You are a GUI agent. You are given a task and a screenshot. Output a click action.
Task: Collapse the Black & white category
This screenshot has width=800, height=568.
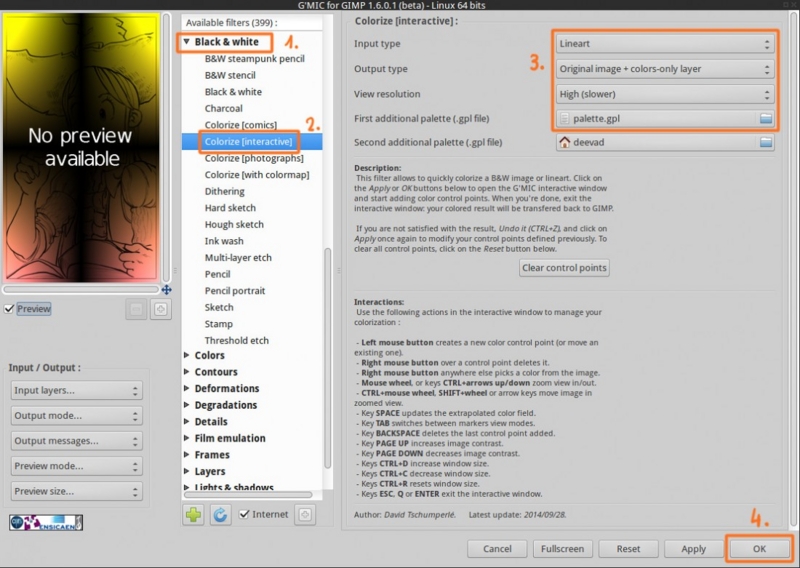(x=186, y=41)
